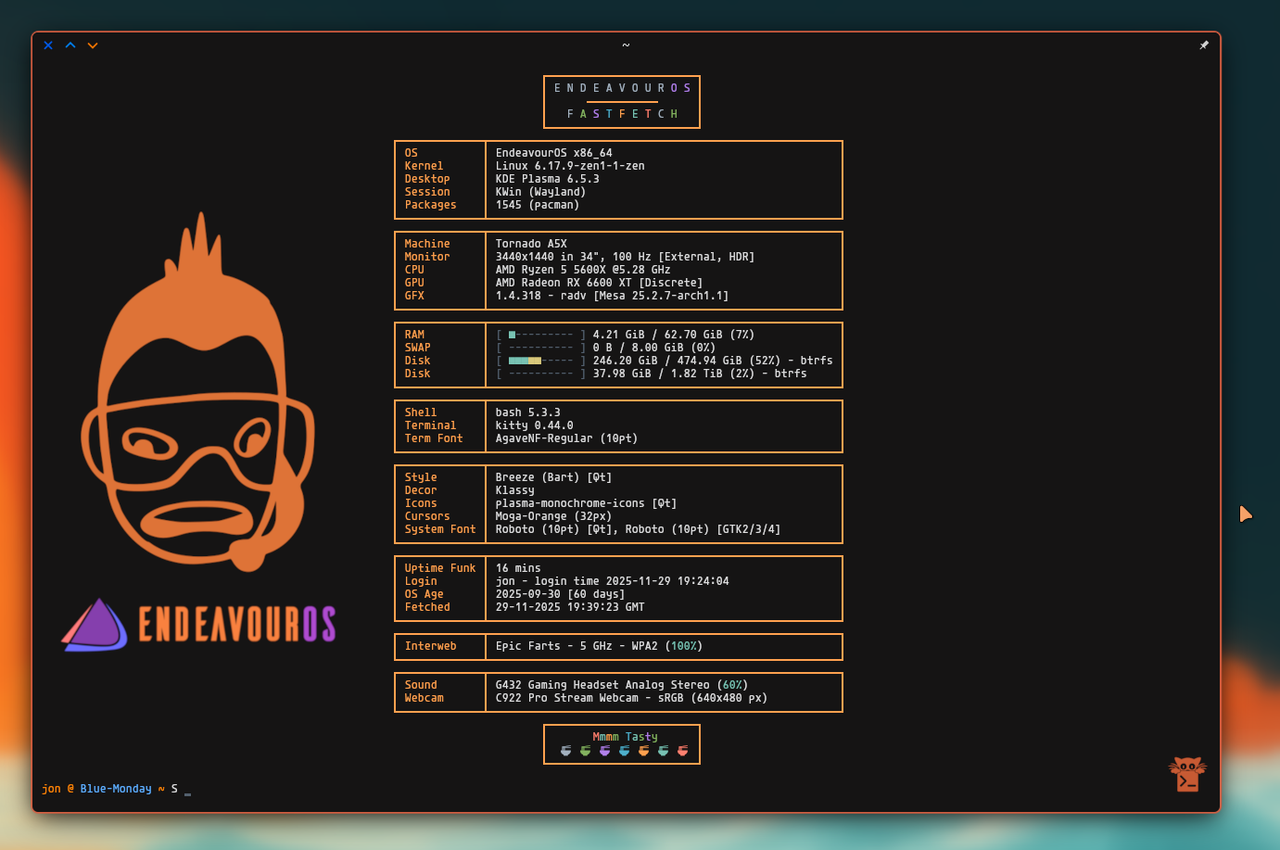1280x850 pixels.
Task: Click the gray noodle bowl icon
Action: click(x=566, y=750)
